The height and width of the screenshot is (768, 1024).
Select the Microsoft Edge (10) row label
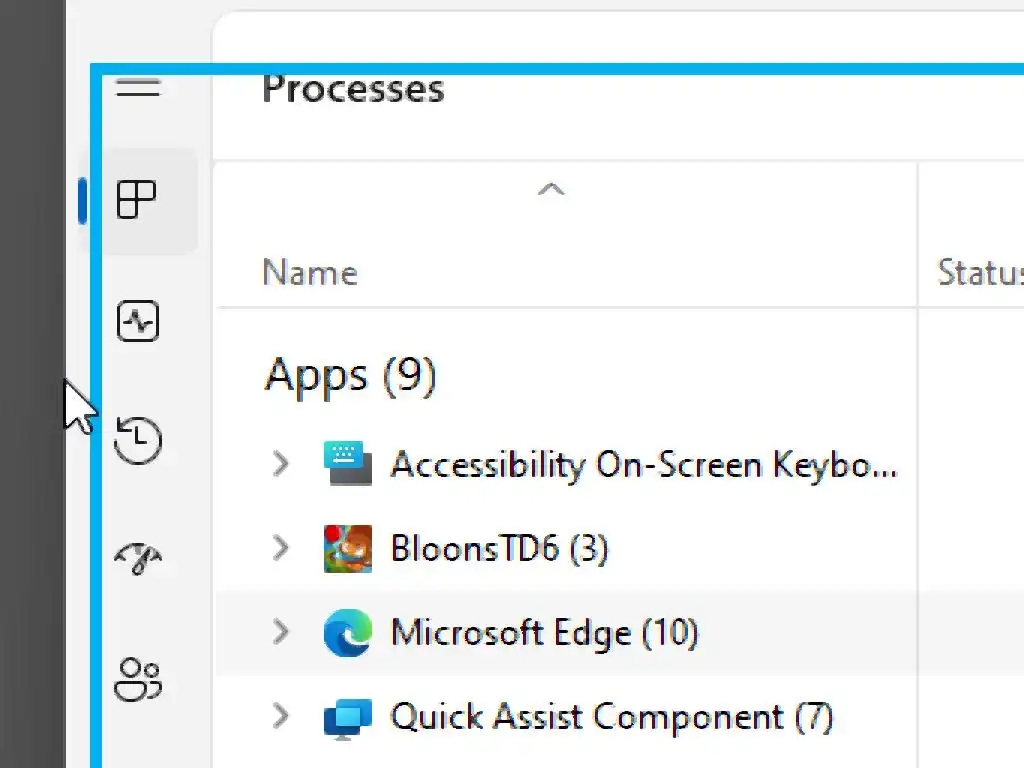(544, 633)
